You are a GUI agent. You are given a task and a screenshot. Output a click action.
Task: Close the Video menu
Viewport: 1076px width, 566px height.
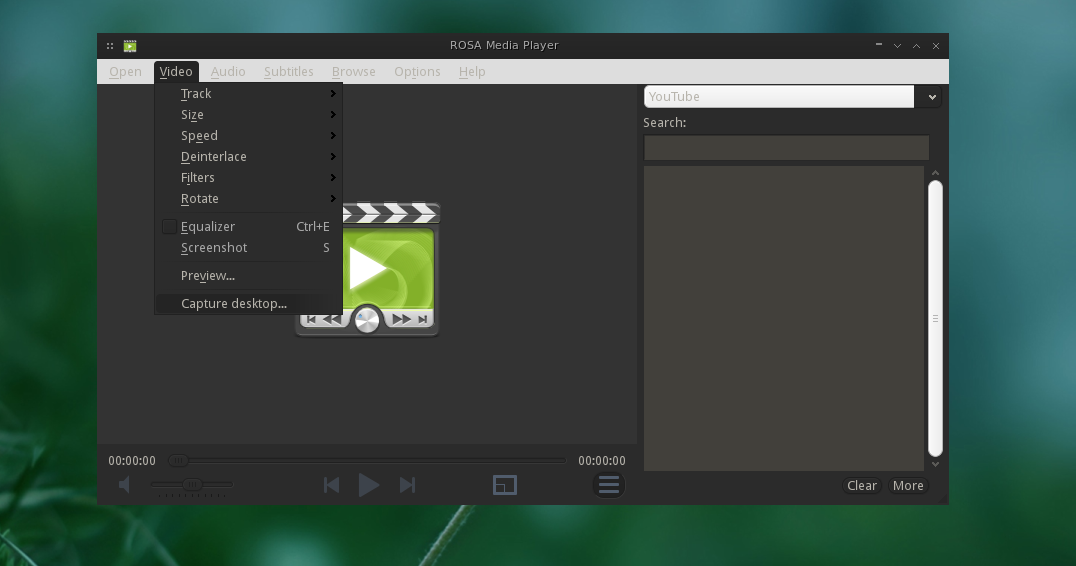coord(176,71)
